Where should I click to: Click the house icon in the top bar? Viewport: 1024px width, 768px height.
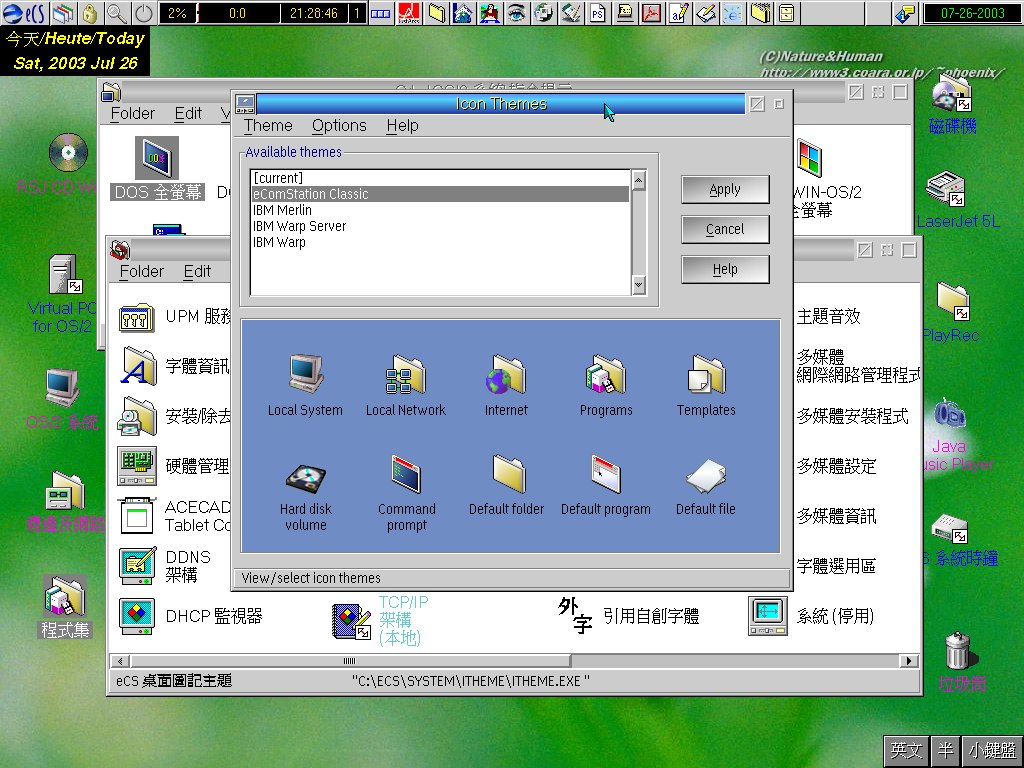[x=462, y=13]
